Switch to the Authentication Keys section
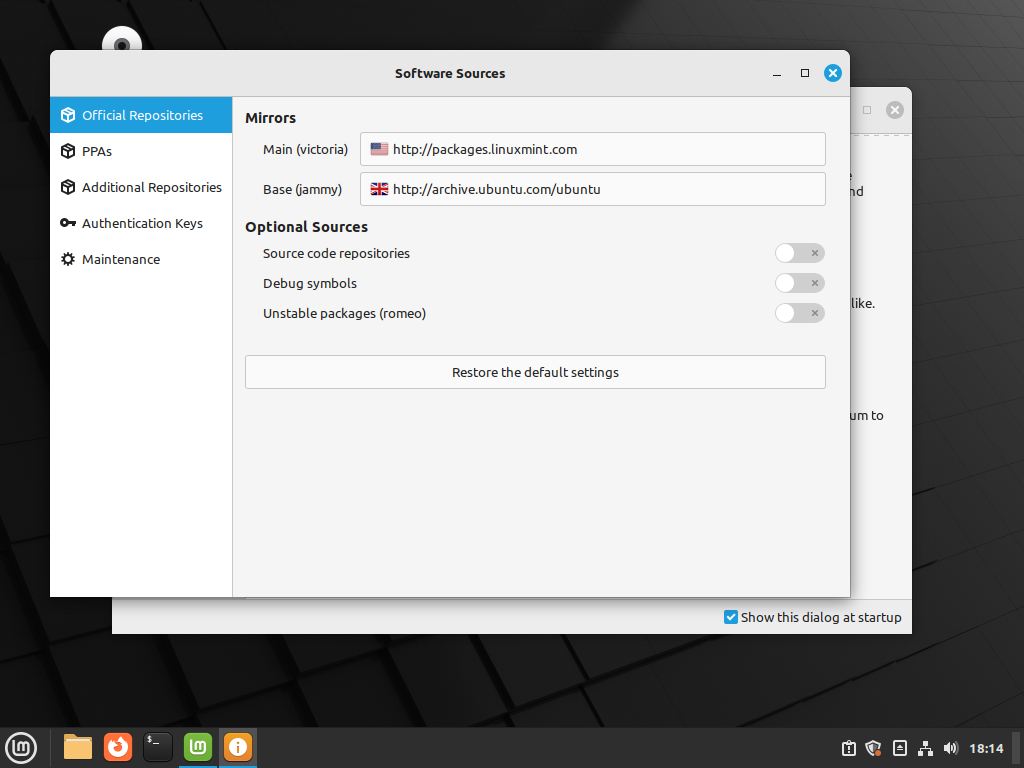Screen dimensions: 1024x768 tap(142, 223)
